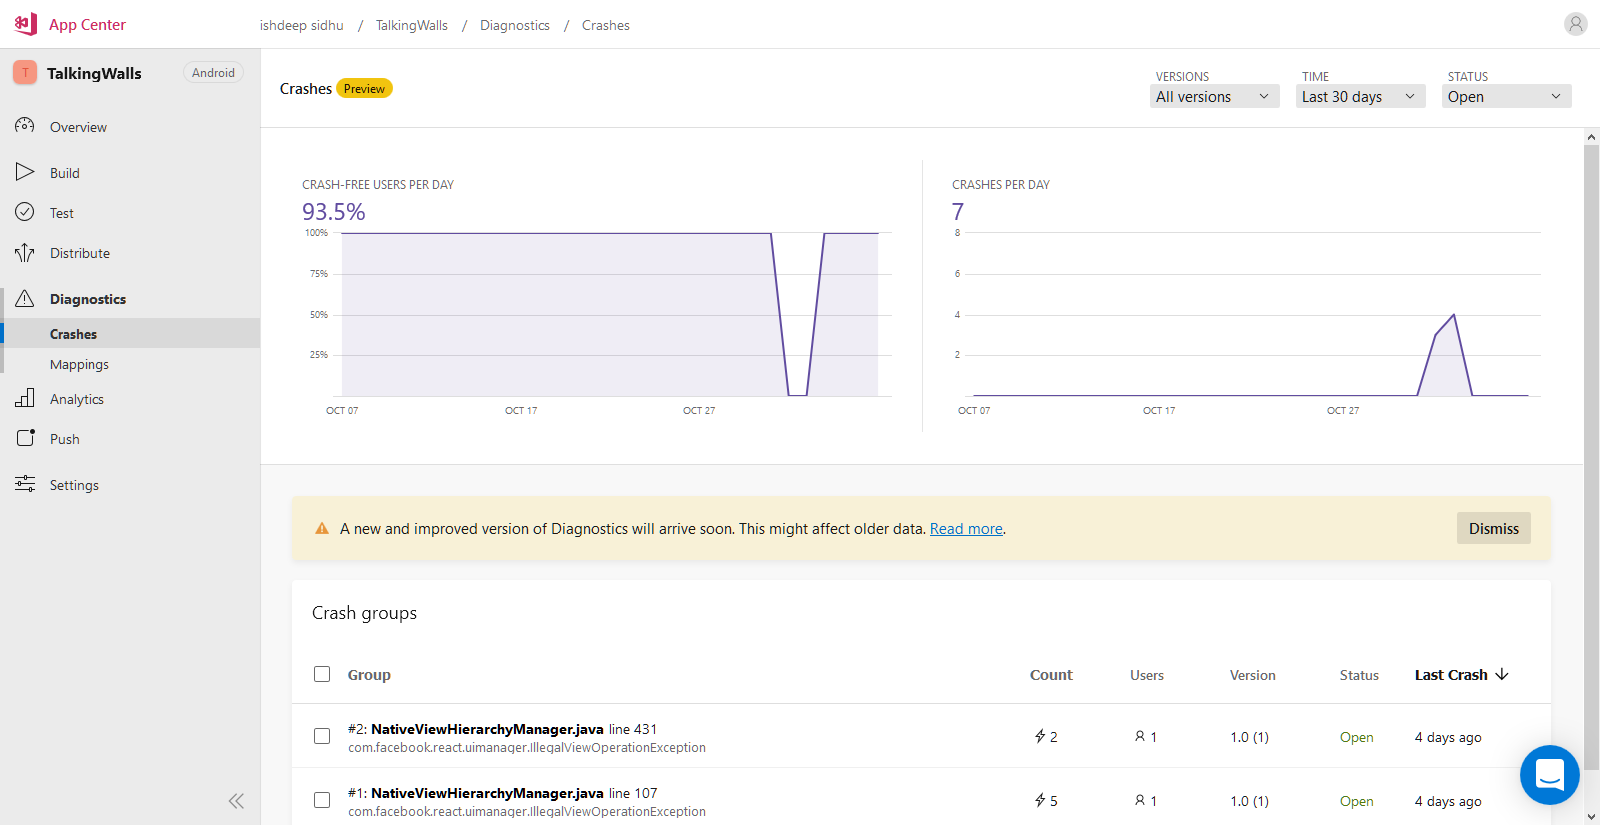Expand the Last 30 days dropdown
Image resolution: width=1600 pixels, height=825 pixels.
pyautogui.click(x=1360, y=96)
